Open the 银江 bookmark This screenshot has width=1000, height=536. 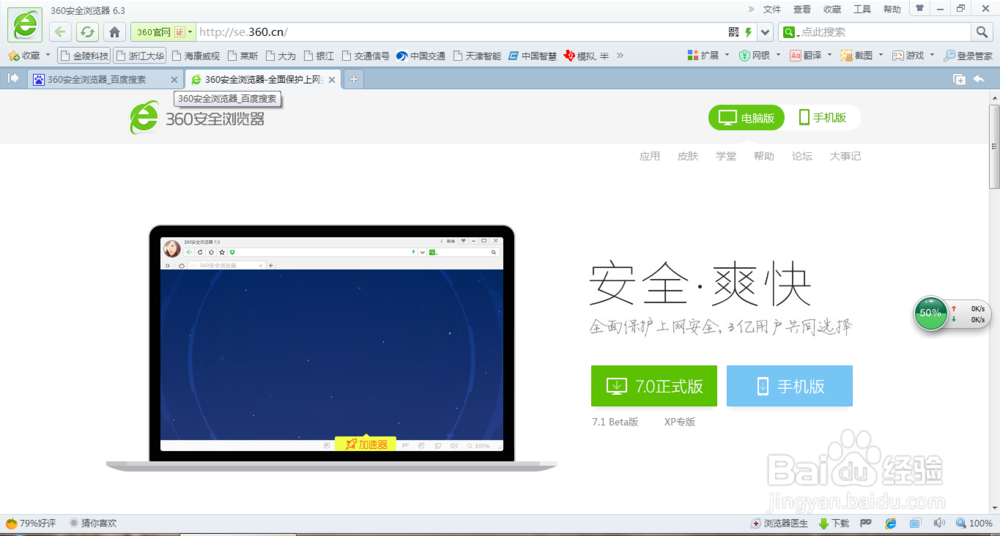319,56
